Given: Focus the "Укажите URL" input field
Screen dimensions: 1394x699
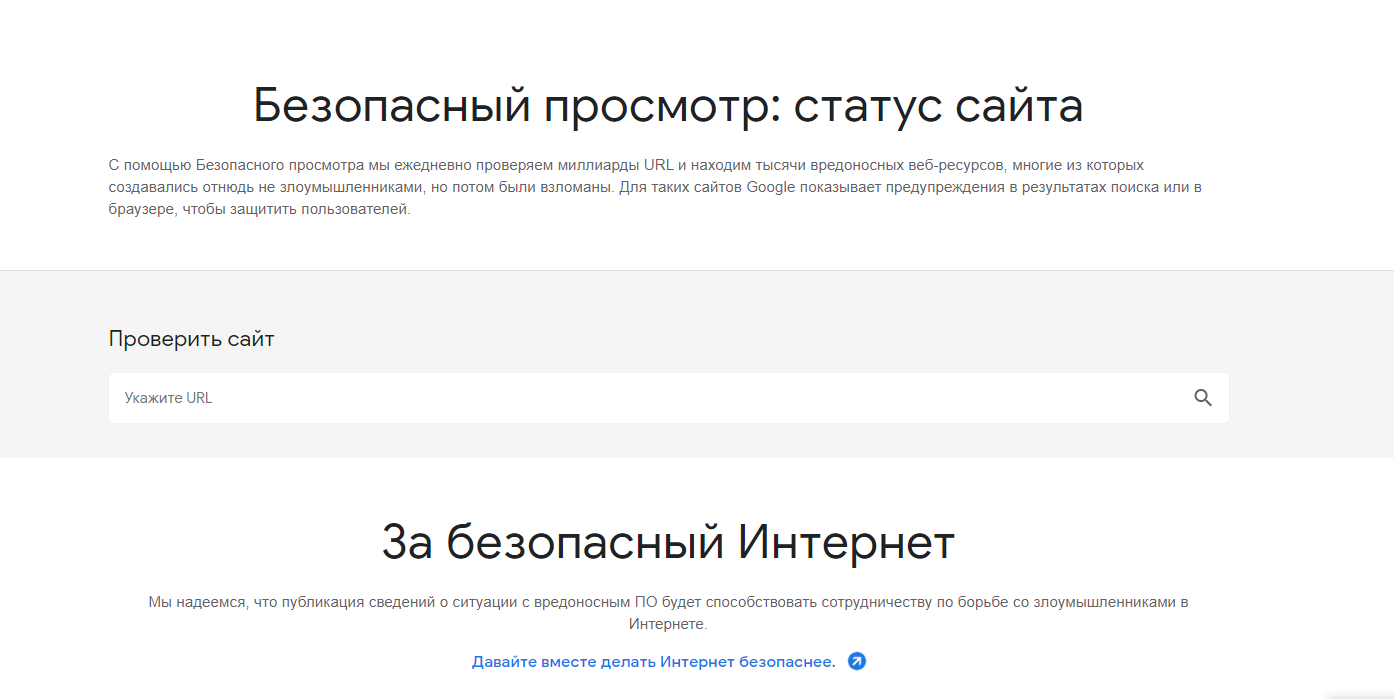Looking at the screenshot, I should 640,398.
